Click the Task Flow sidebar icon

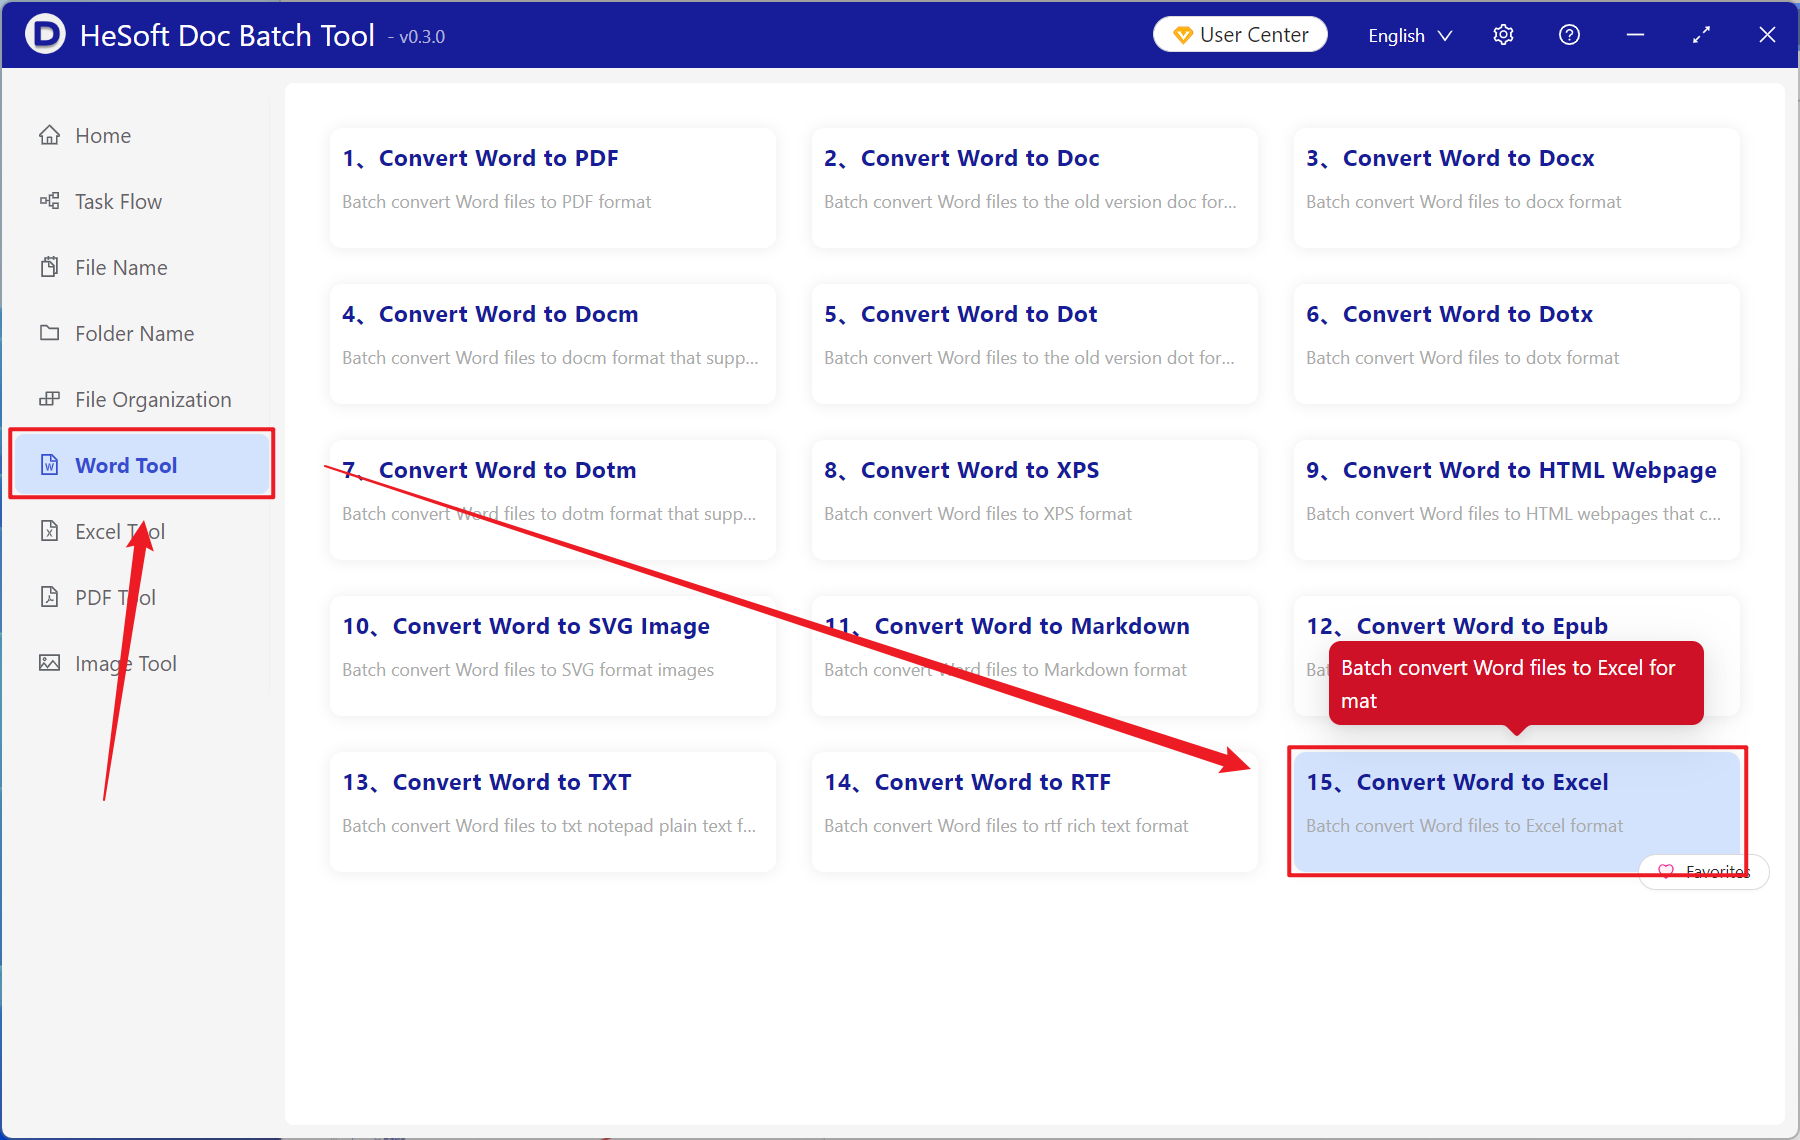tap(49, 201)
